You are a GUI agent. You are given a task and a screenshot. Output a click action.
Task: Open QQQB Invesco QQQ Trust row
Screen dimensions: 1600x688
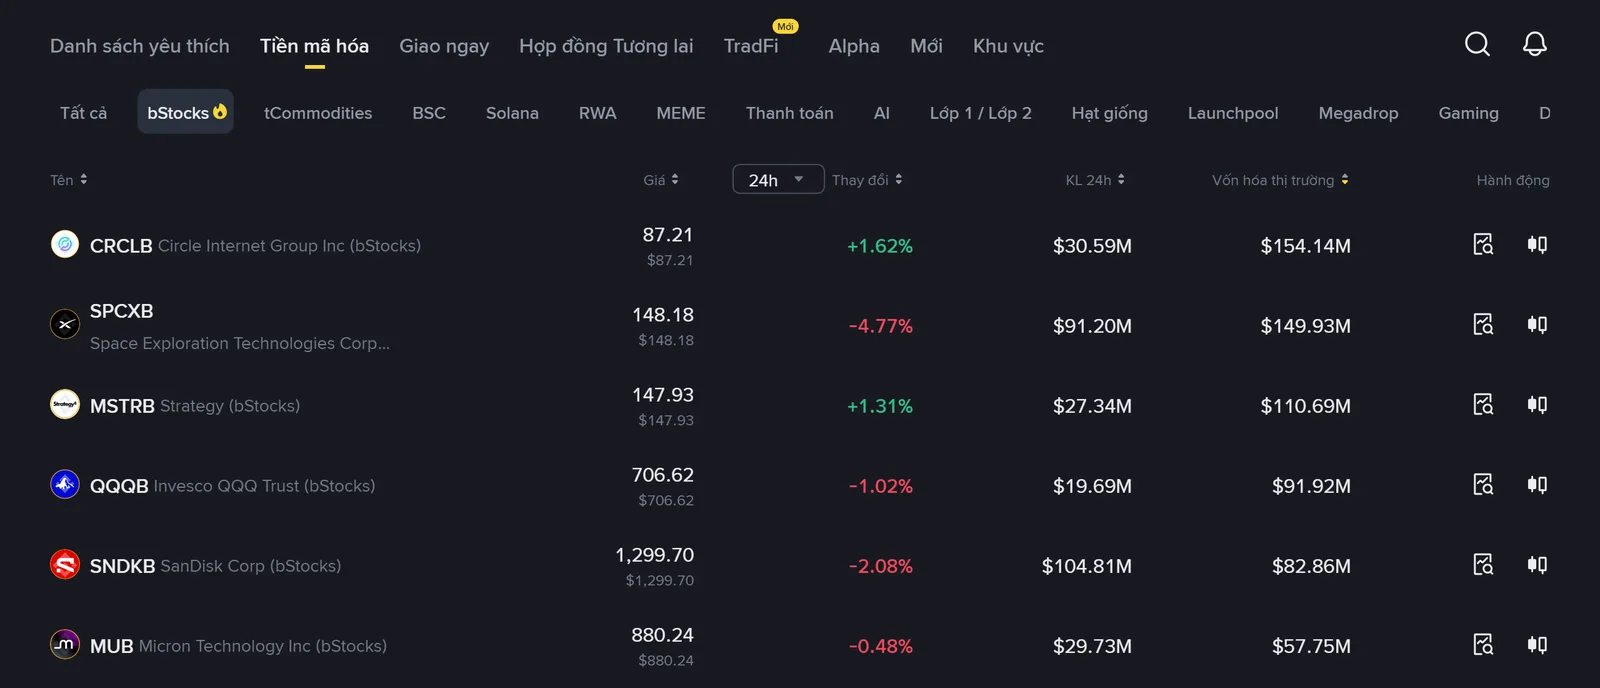coord(800,485)
